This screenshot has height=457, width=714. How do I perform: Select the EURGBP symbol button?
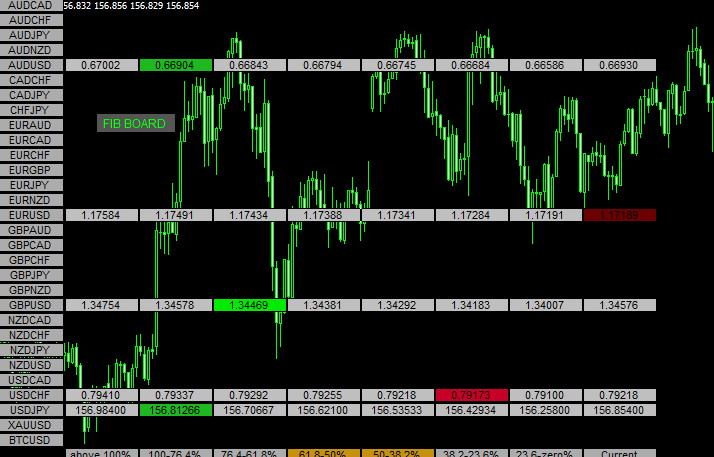coord(32,170)
